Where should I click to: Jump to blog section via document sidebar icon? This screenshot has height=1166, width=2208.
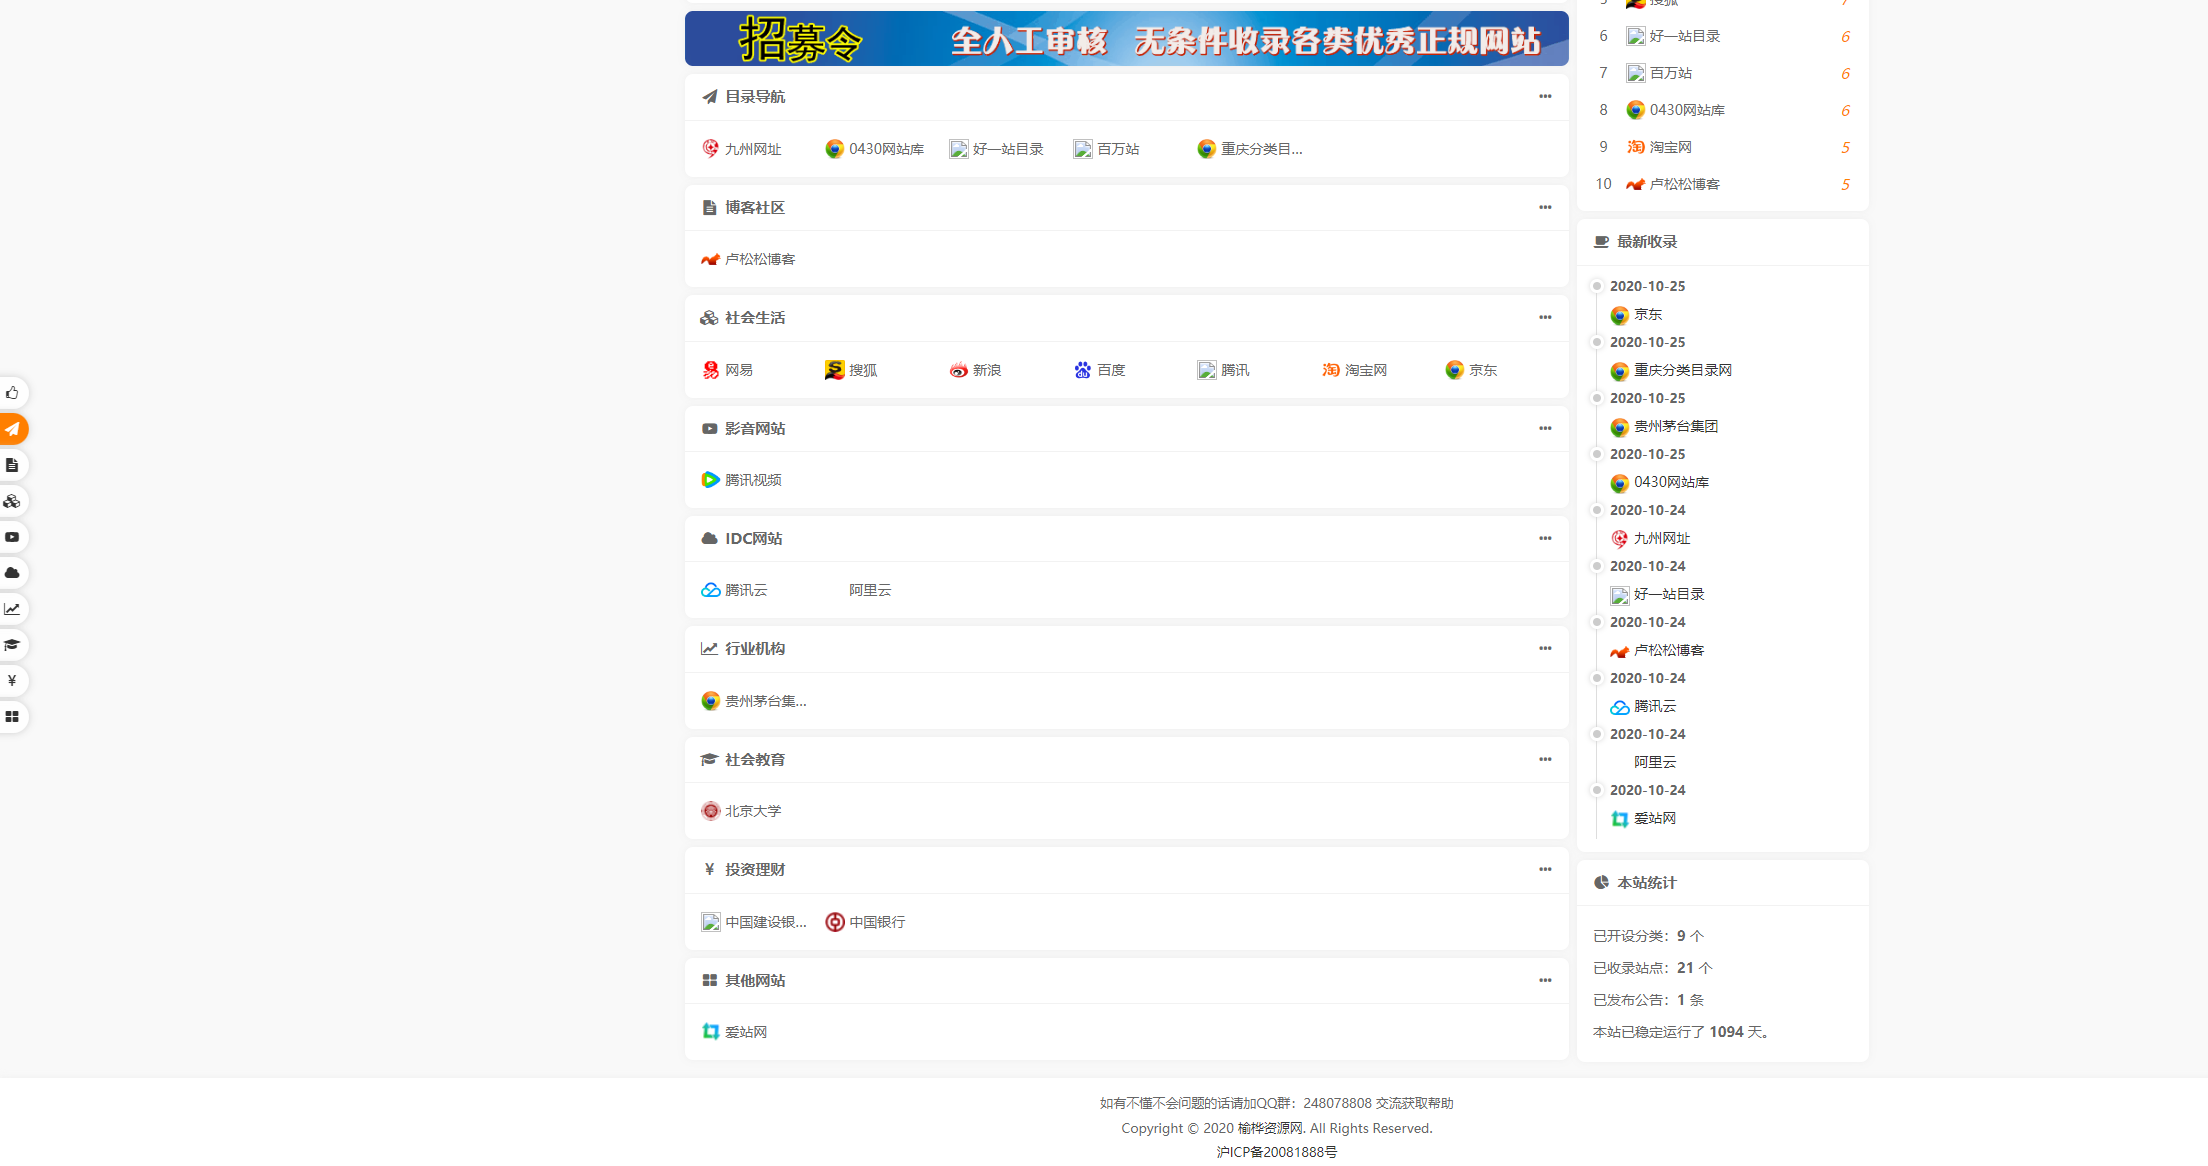tap(12, 465)
